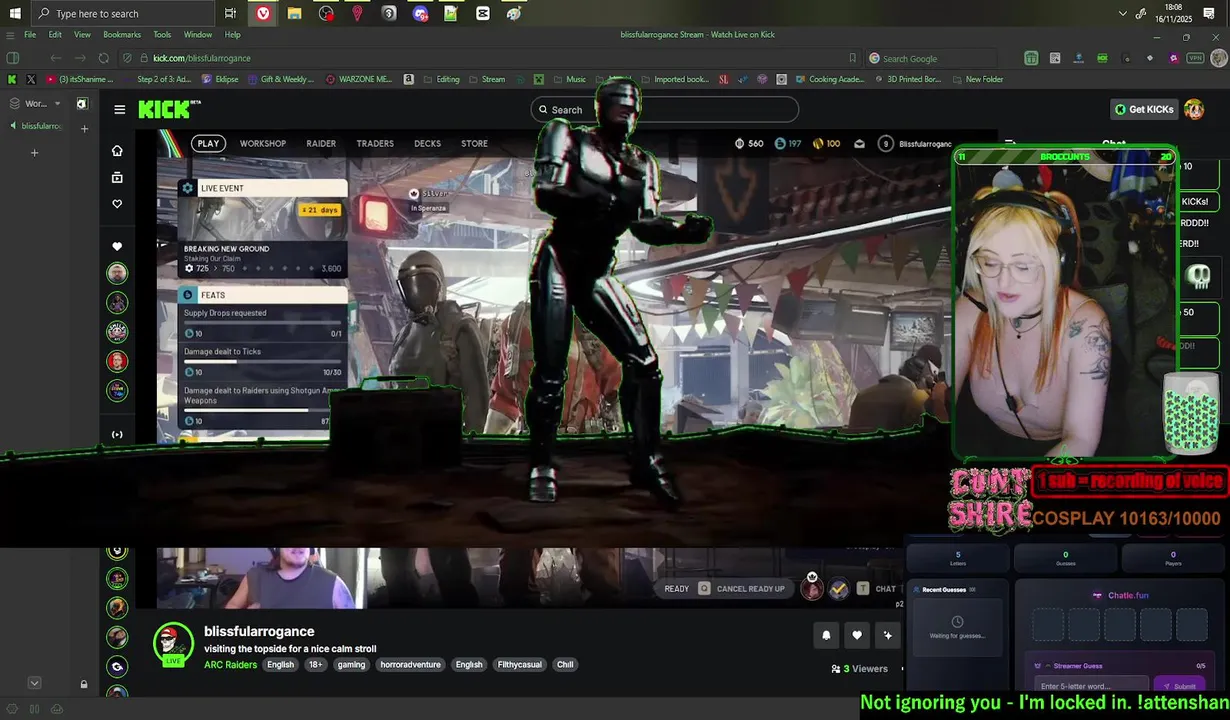This screenshot has height=720, width=1230.
Task: Toggle the VPN button in the toolbar
Action: tap(1195, 58)
